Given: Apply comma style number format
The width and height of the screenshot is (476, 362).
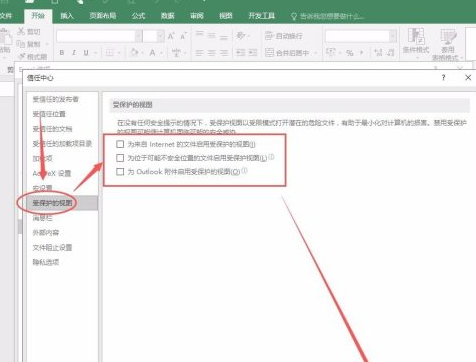Looking at the screenshot, I should (362, 53).
